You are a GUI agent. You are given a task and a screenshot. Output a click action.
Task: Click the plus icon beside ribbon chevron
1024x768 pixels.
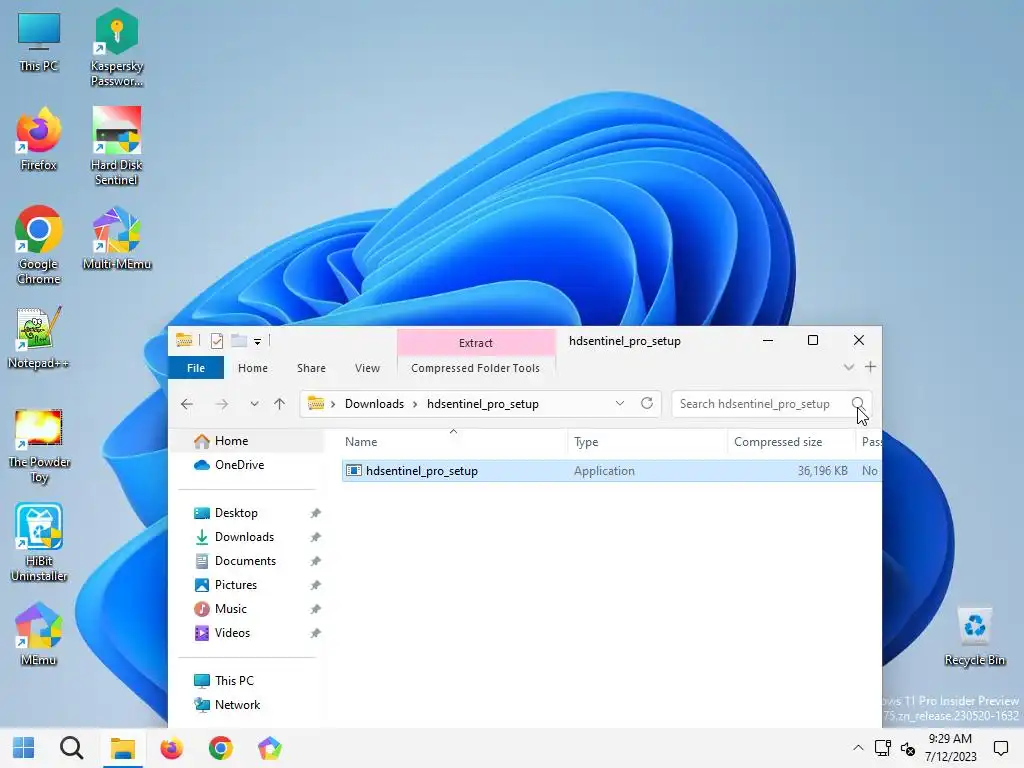coord(870,367)
